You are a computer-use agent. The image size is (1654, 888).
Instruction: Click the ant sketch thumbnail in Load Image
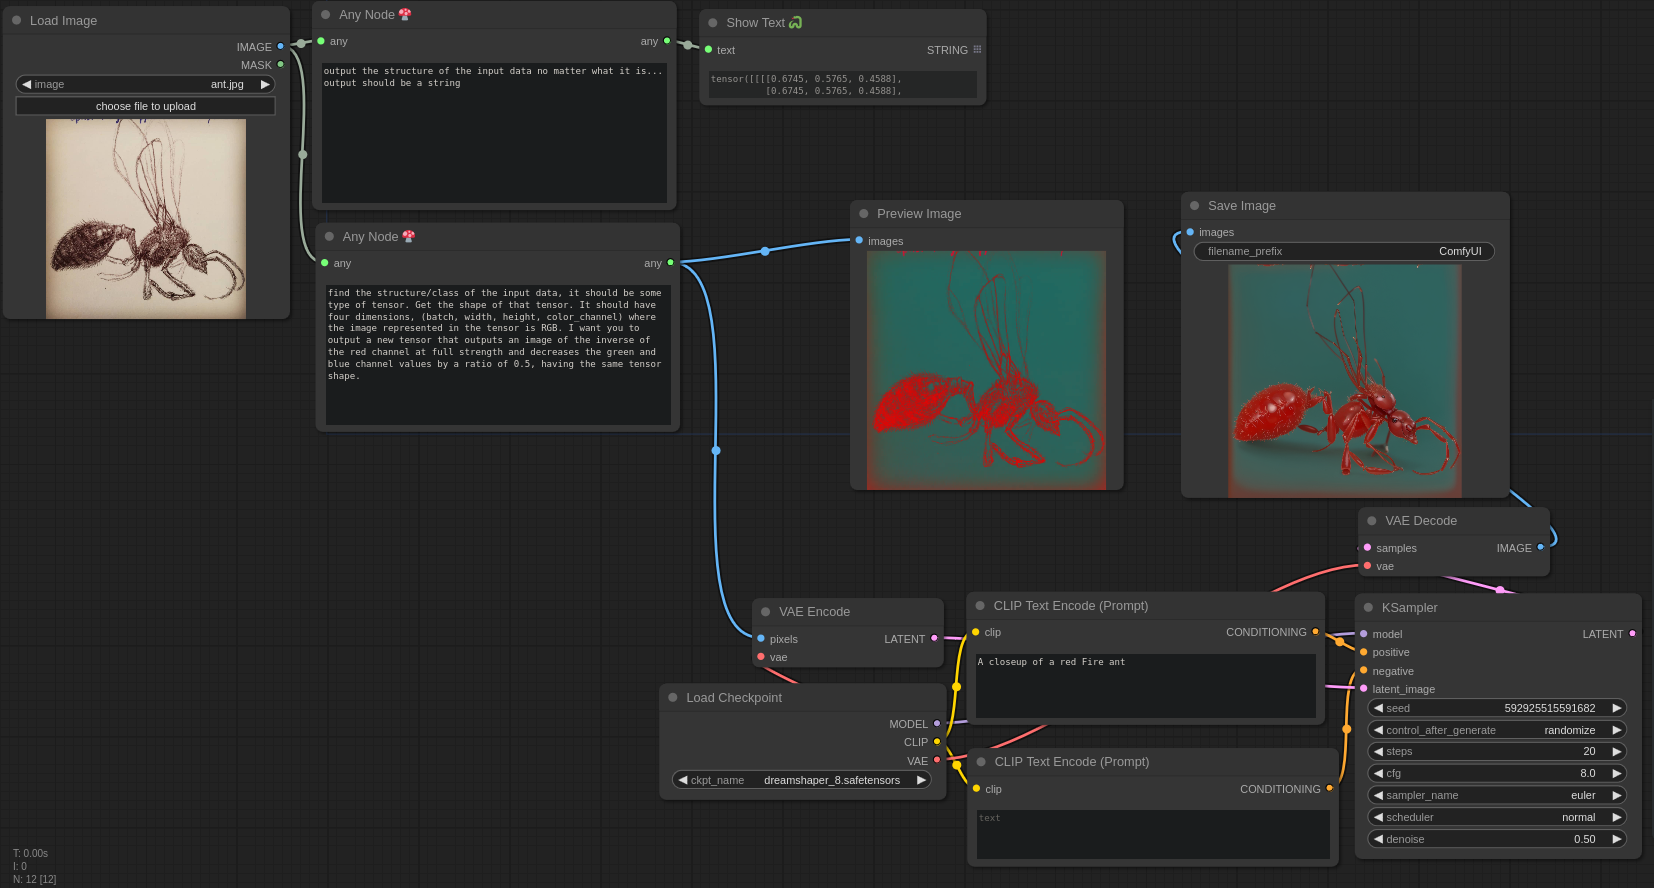pyautogui.click(x=146, y=218)
